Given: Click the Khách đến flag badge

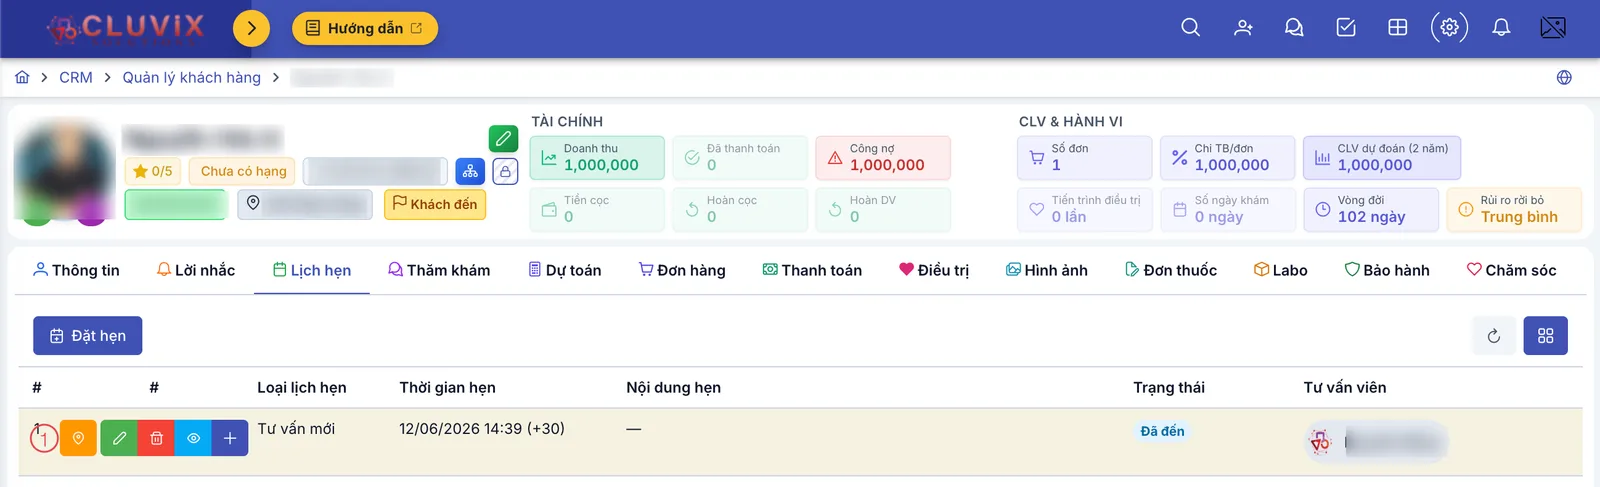Looking at the screenshot, I should click(x=435, y=204).
